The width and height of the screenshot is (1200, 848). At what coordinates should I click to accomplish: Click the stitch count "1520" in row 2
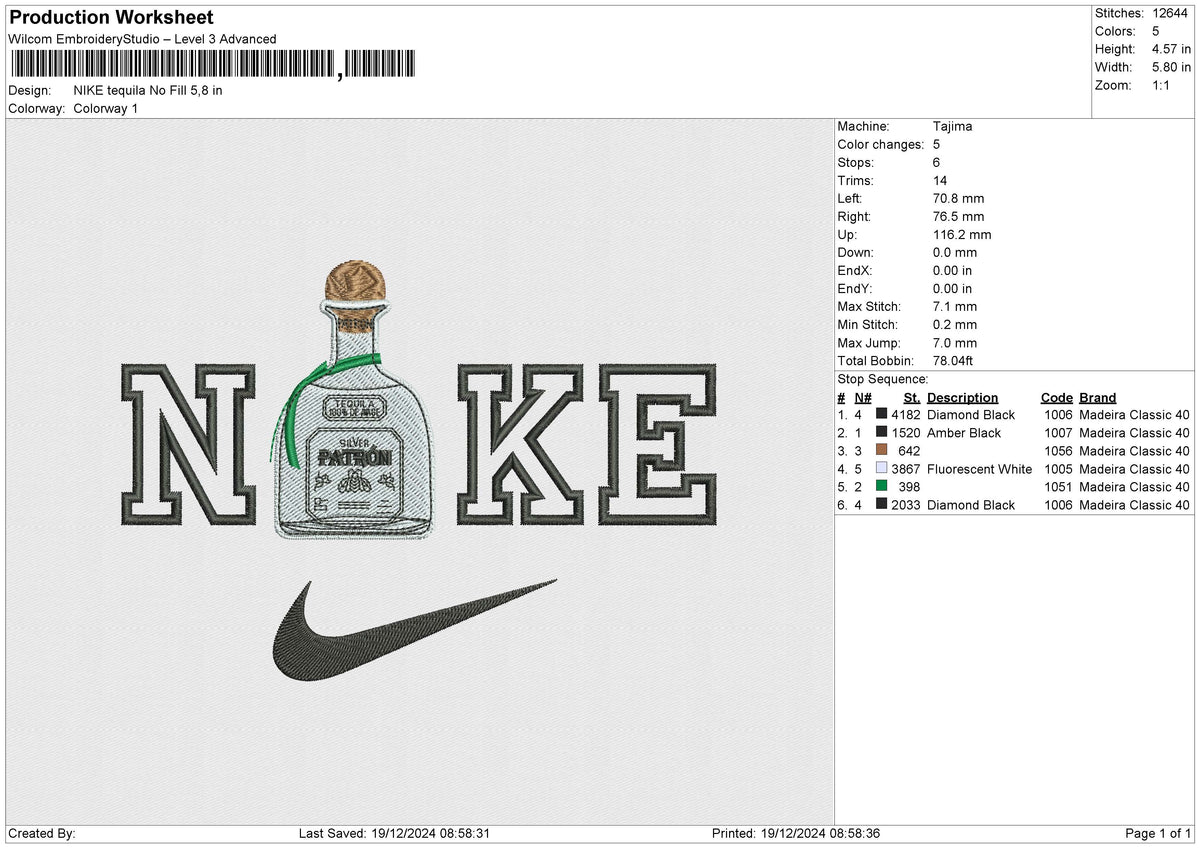(x=905, y=433)
